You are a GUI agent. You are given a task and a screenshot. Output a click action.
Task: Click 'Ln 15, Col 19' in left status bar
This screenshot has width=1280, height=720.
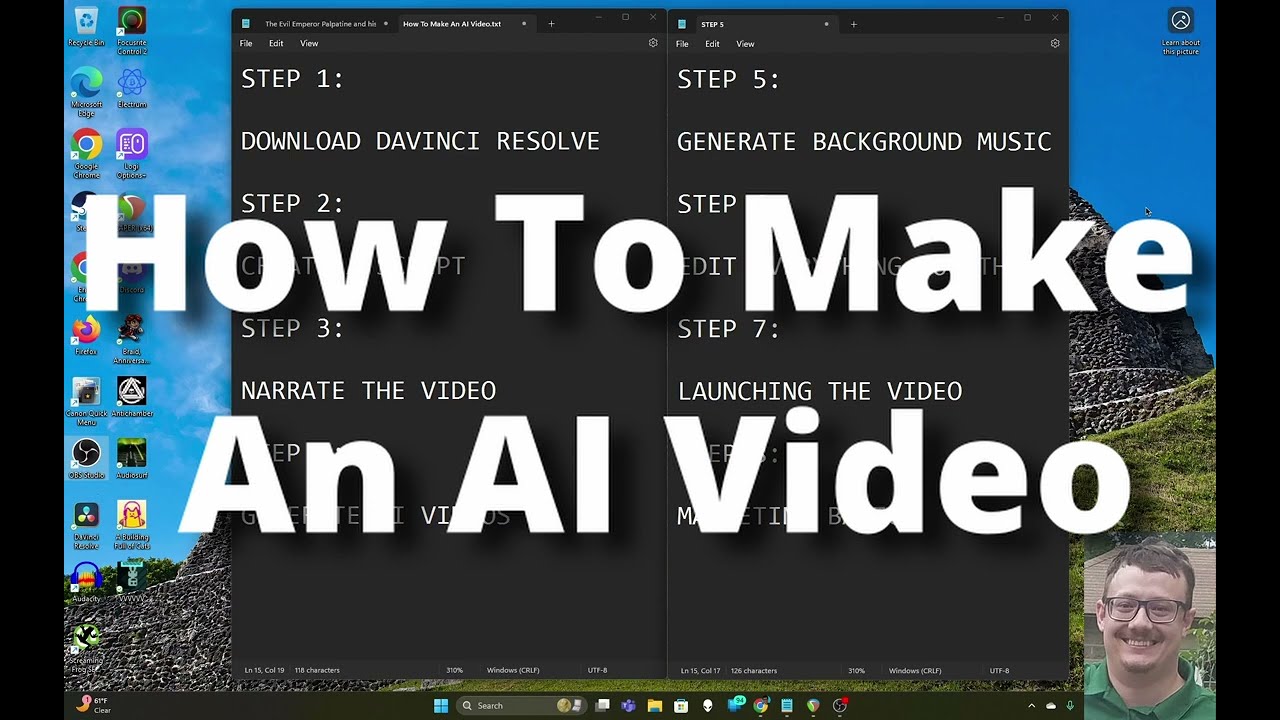[264, 670]
